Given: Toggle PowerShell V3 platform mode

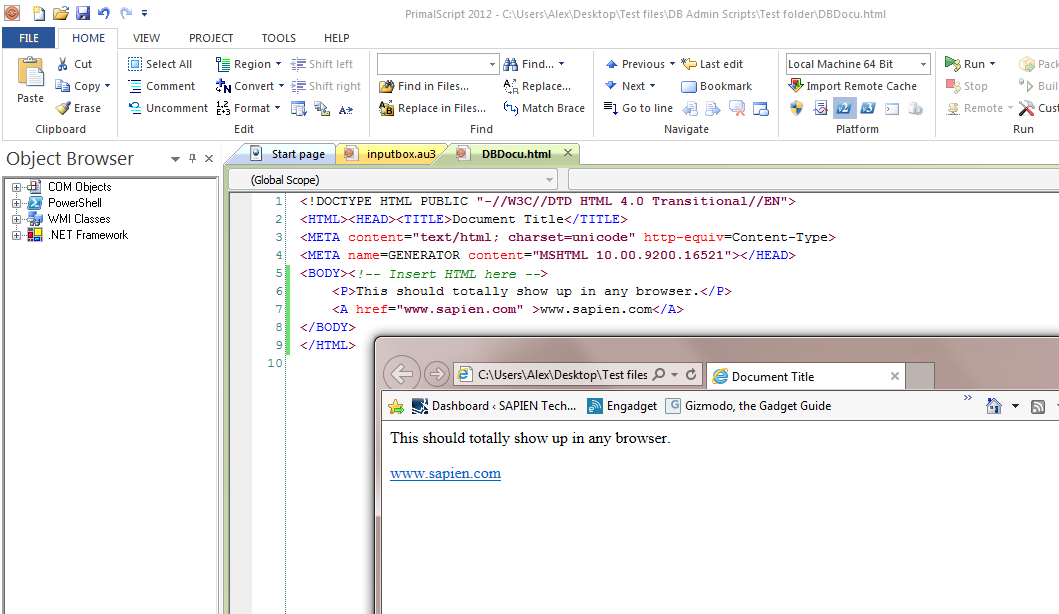Looking at the screenshot, I should pyautogui.click(x=868, y=108).
